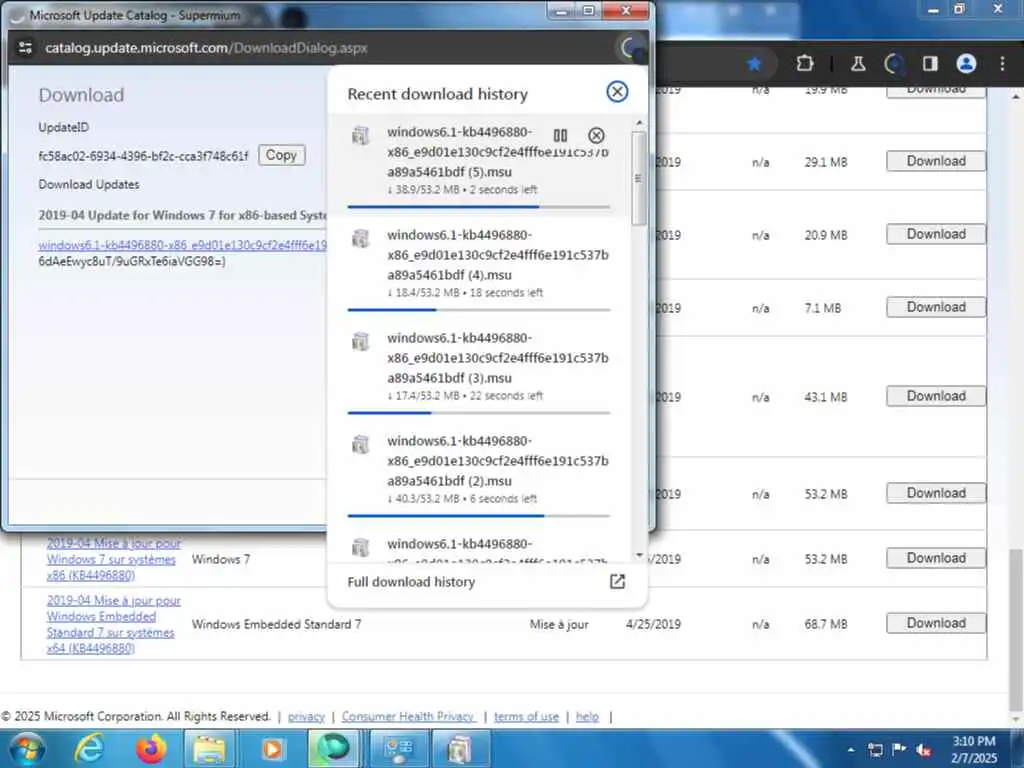The width and height of the screenshot is (1024, 768).
Task: Download the 20.9 MB update
Action: point(936,234)
